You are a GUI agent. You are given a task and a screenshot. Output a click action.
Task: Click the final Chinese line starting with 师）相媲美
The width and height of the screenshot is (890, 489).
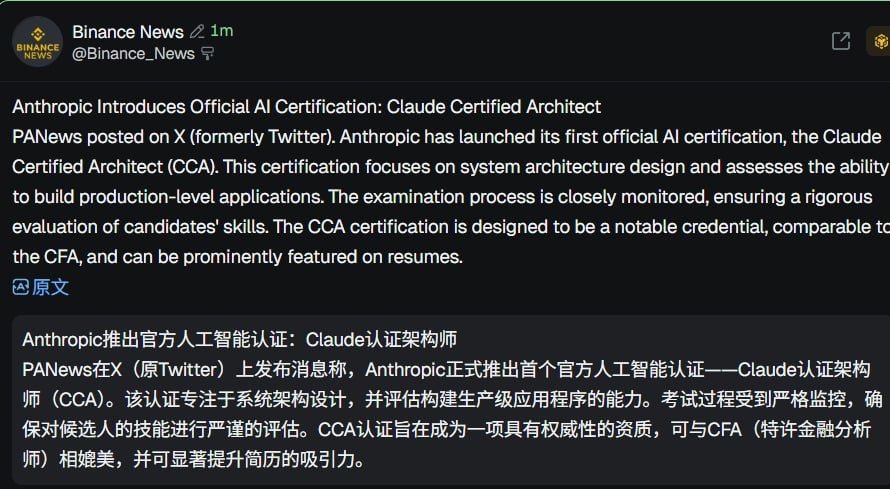click(x=193, y=461)
